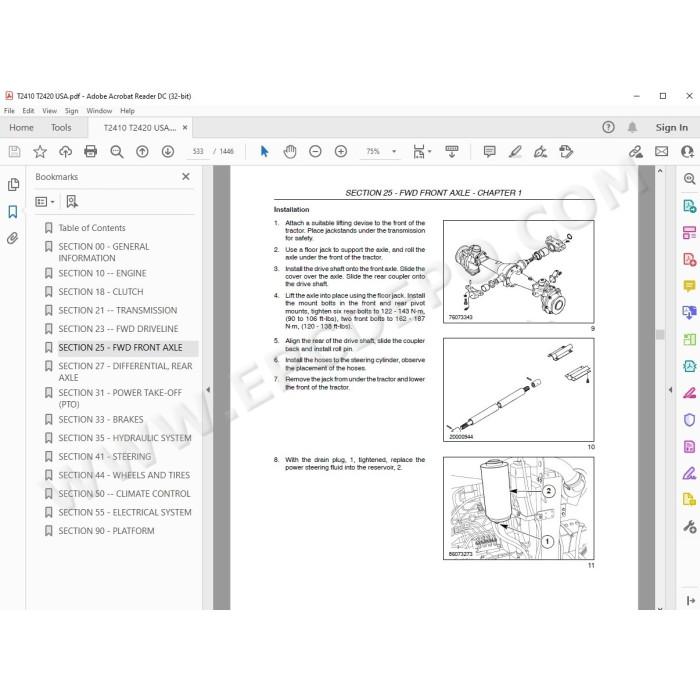
Task: Expand right pane with bottom arrow icon
Action: pos(690,600)
